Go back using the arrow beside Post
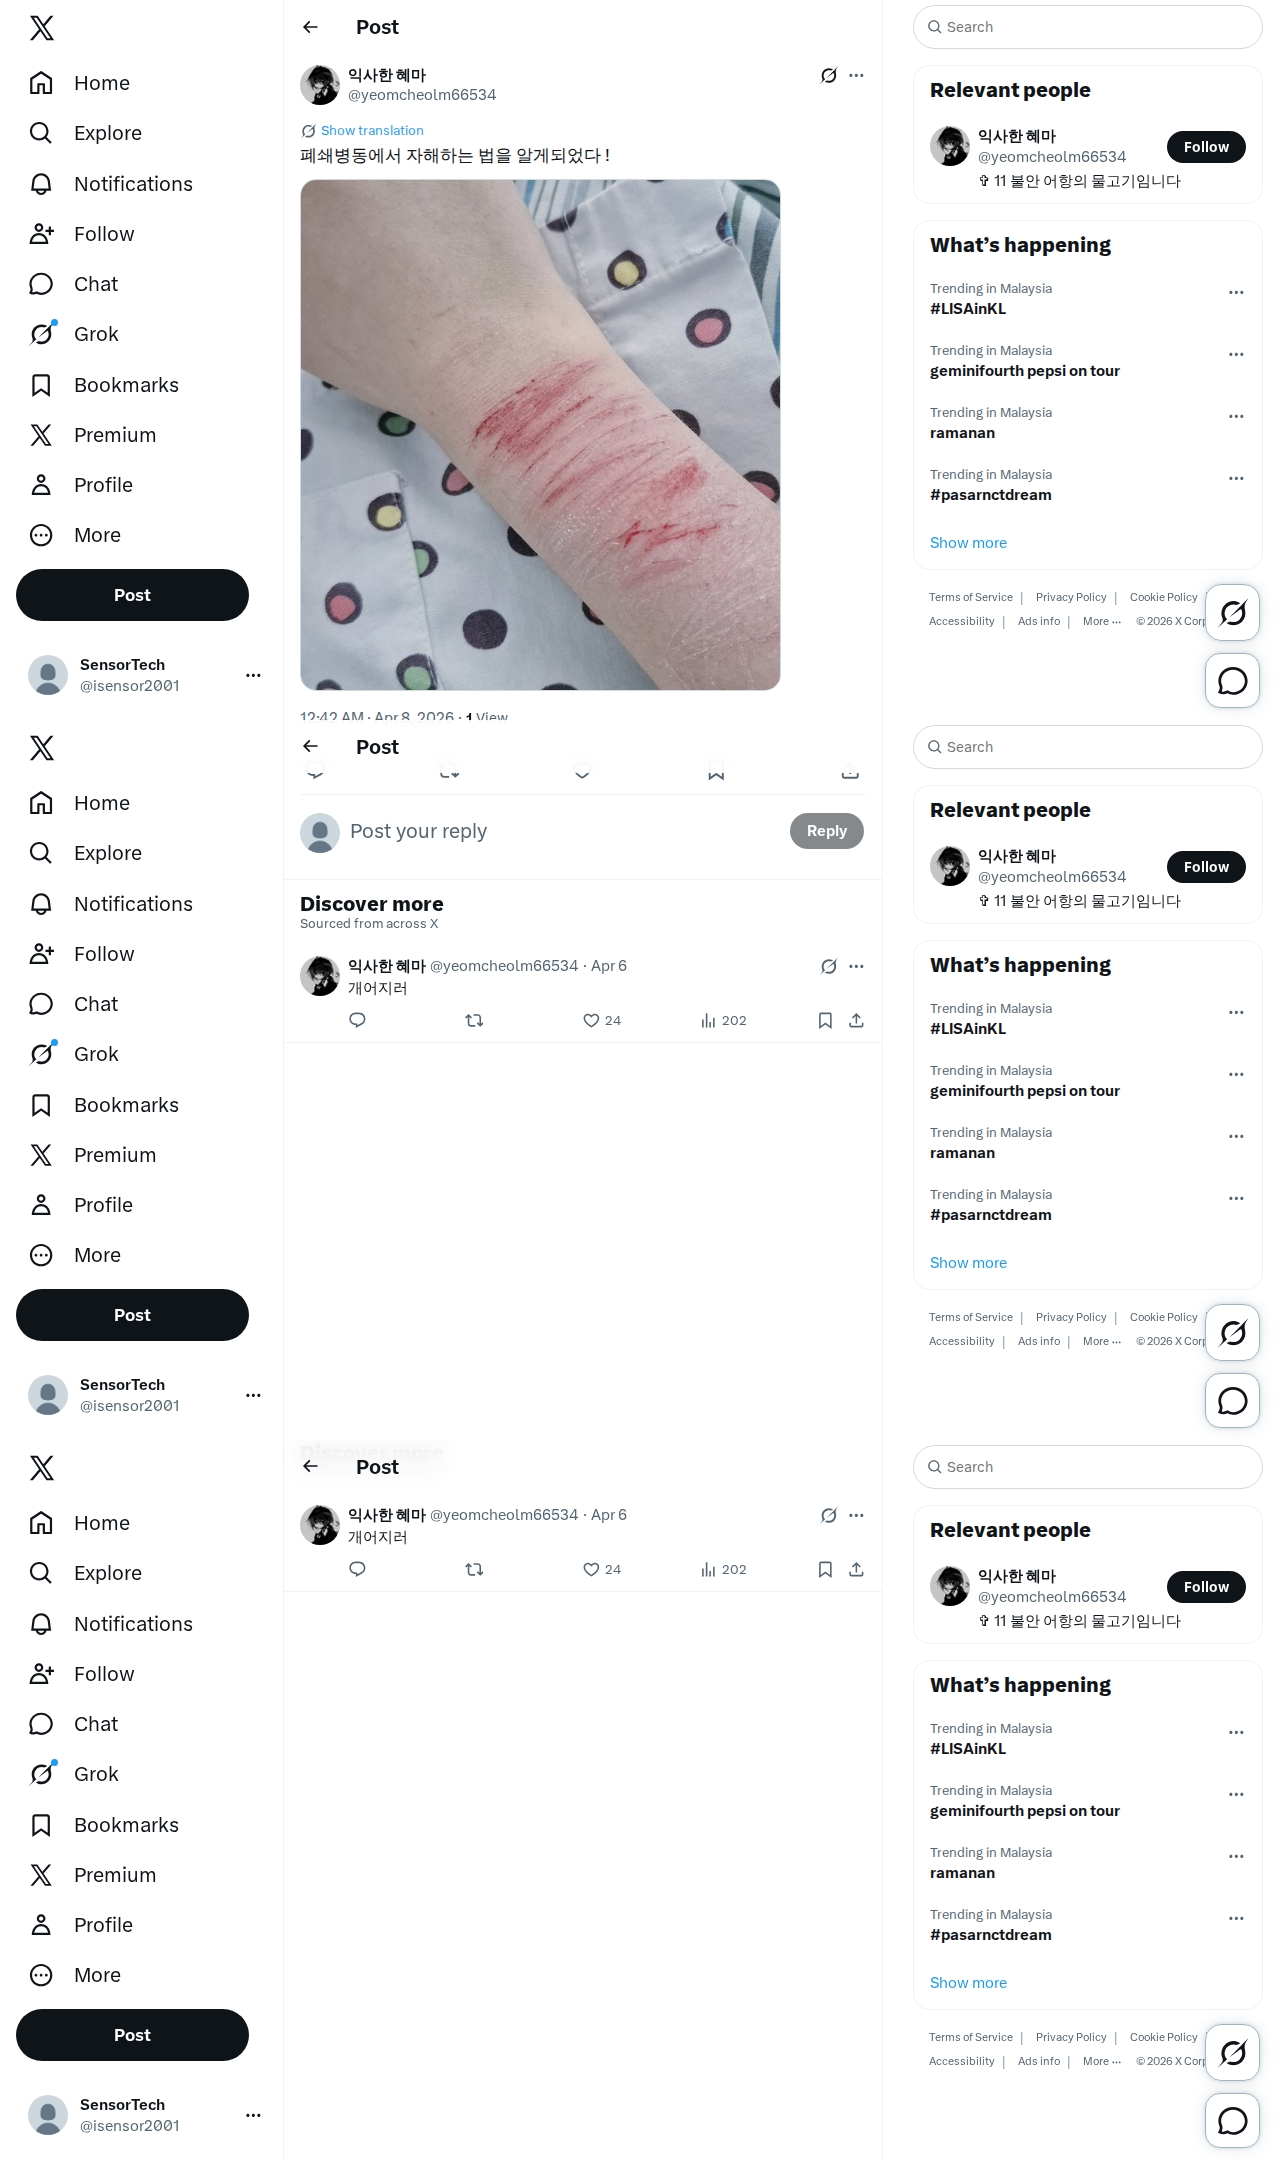This screenshot has height=2160, width=1280. point(310,27)
